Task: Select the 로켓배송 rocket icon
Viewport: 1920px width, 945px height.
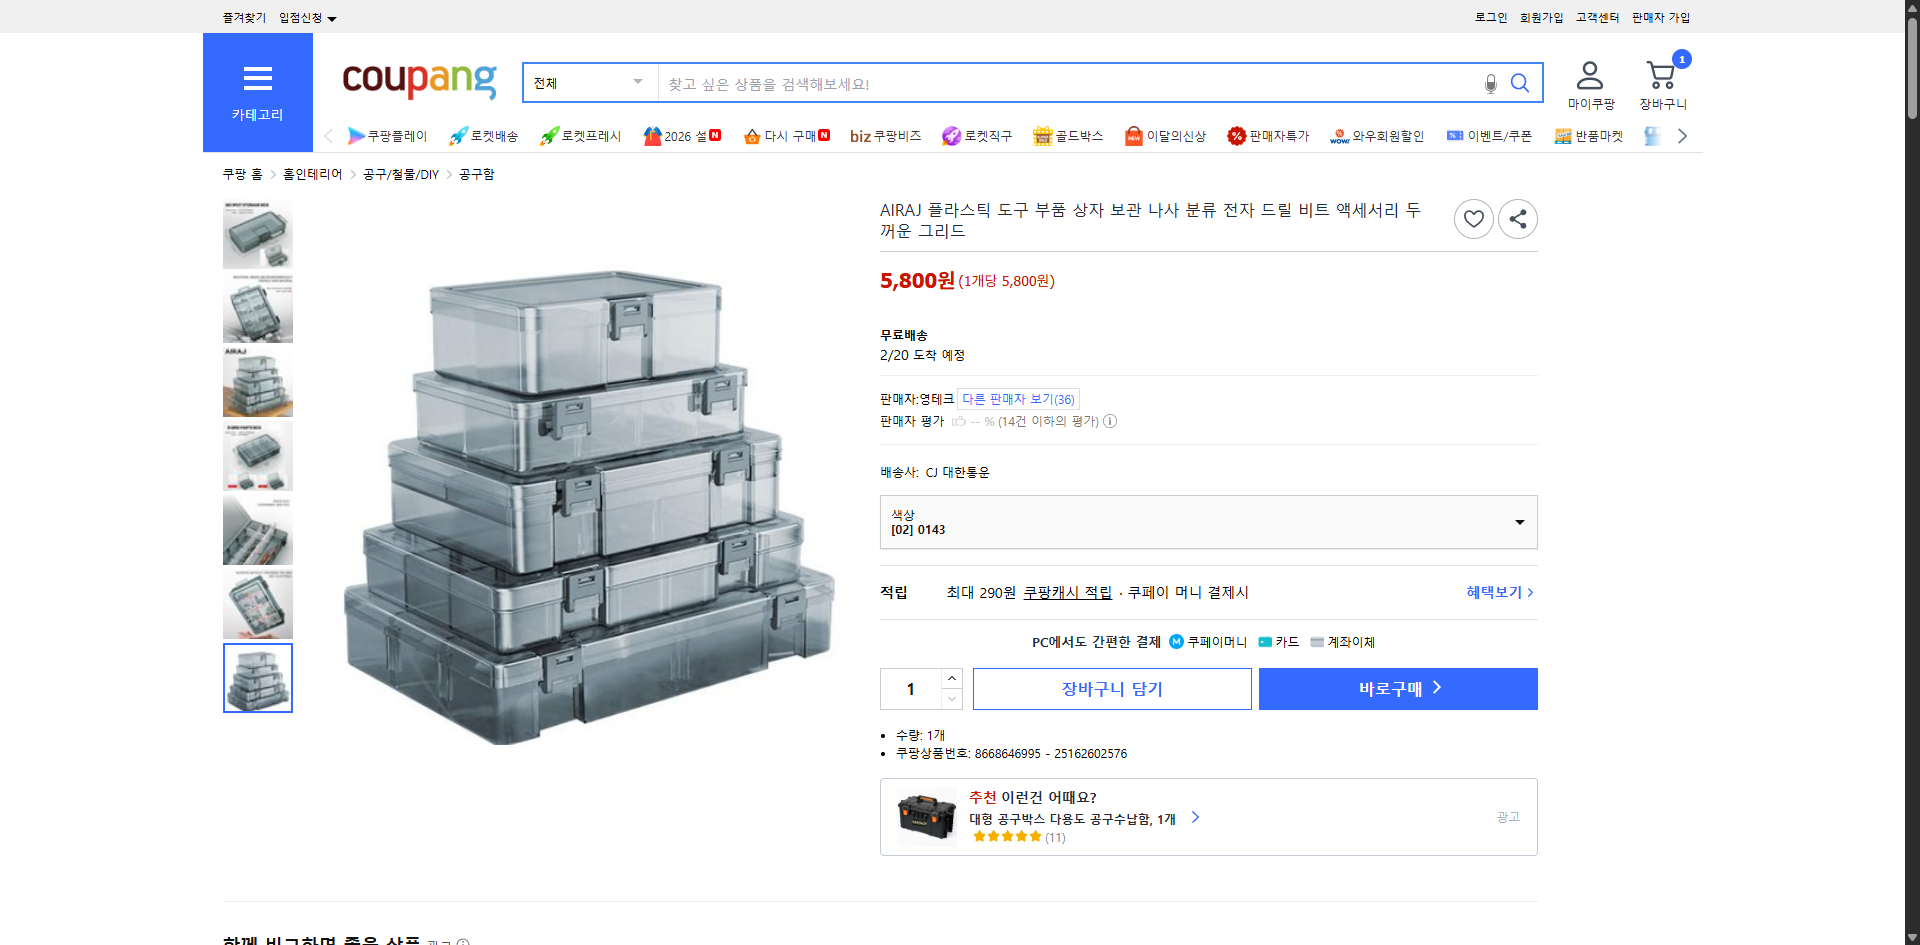Action: pos(457,136)
